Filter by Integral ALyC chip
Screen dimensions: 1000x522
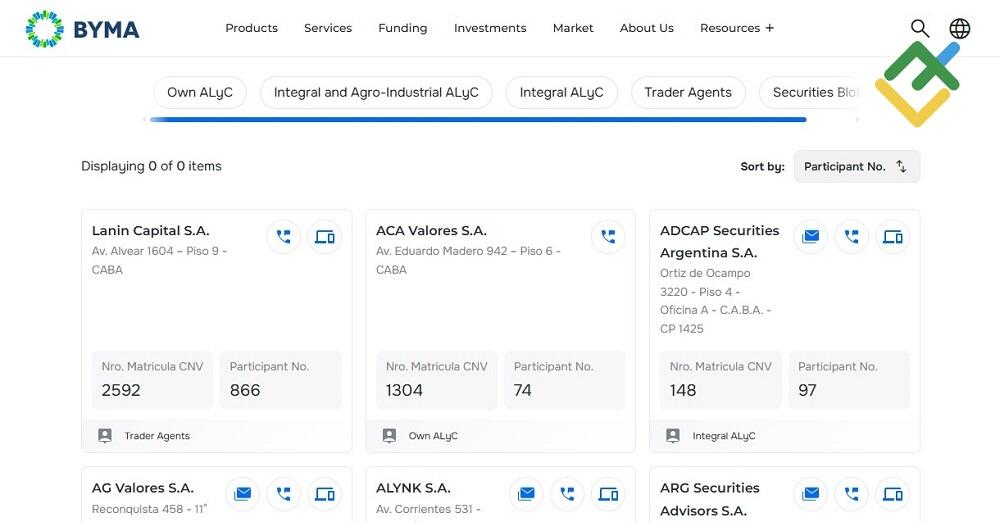pyautogui.click(x=561, y=93)
